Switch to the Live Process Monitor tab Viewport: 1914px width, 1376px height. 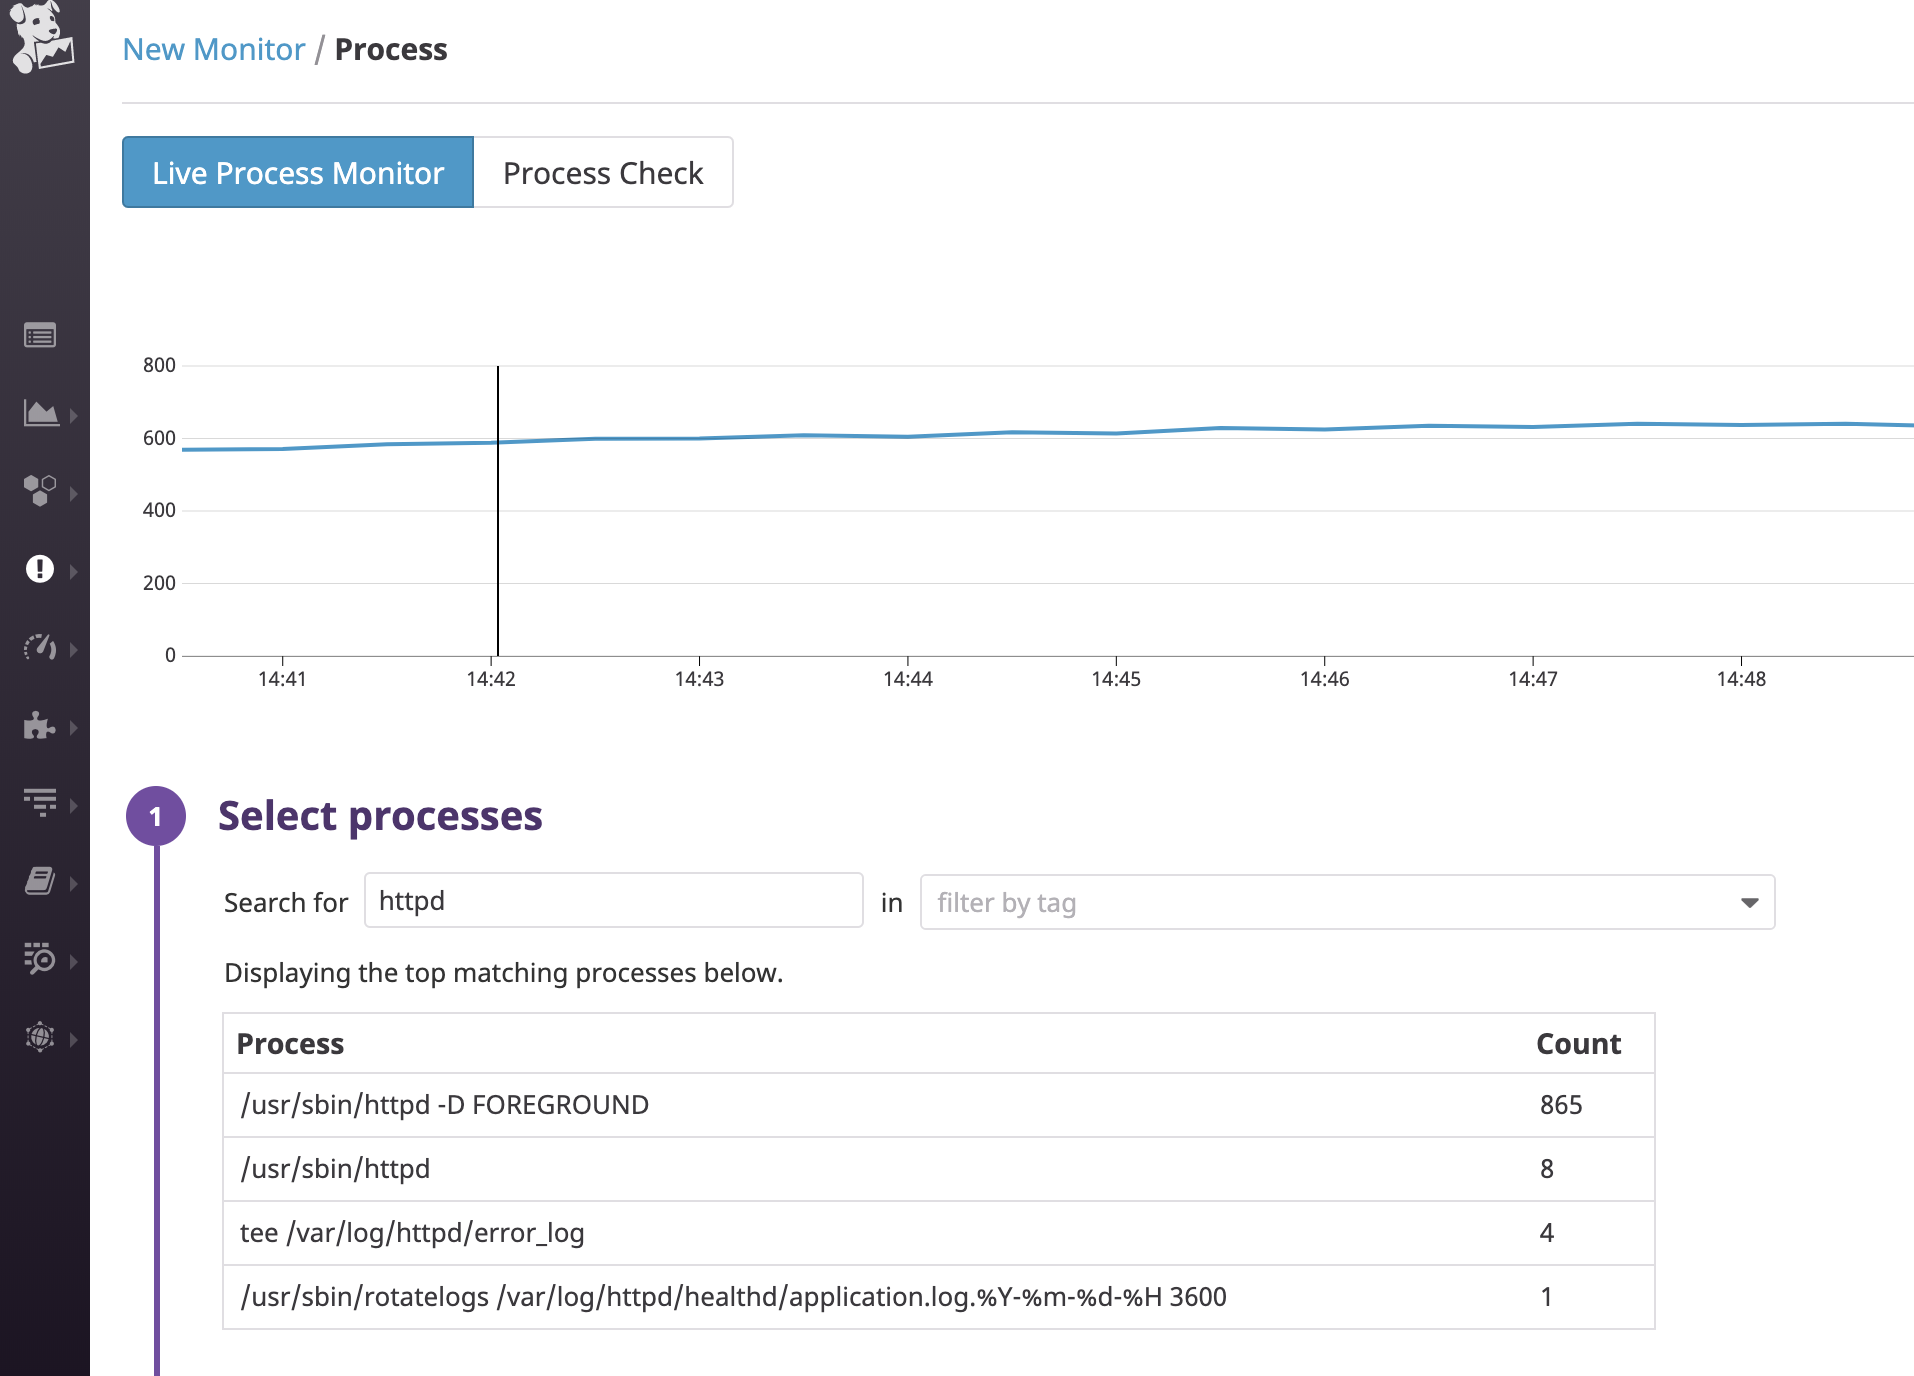tap(298, 173)
